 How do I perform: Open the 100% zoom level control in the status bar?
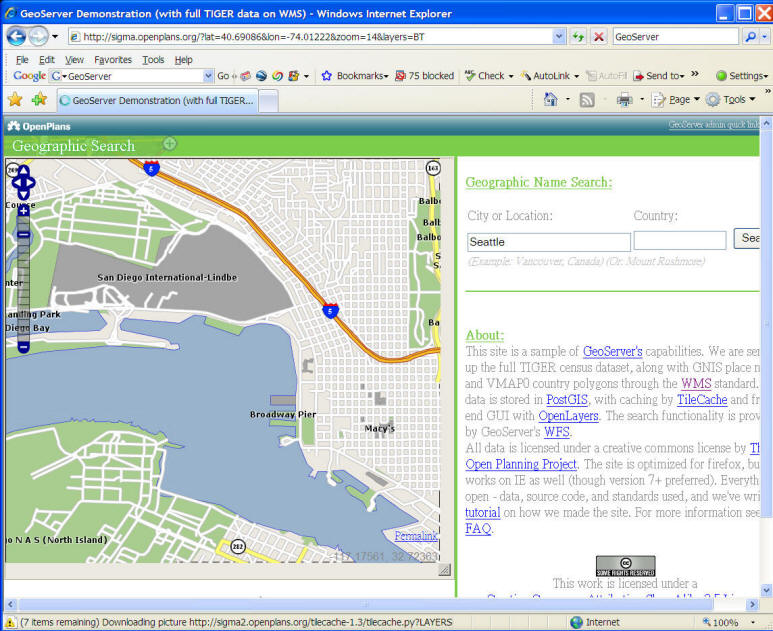729,622
